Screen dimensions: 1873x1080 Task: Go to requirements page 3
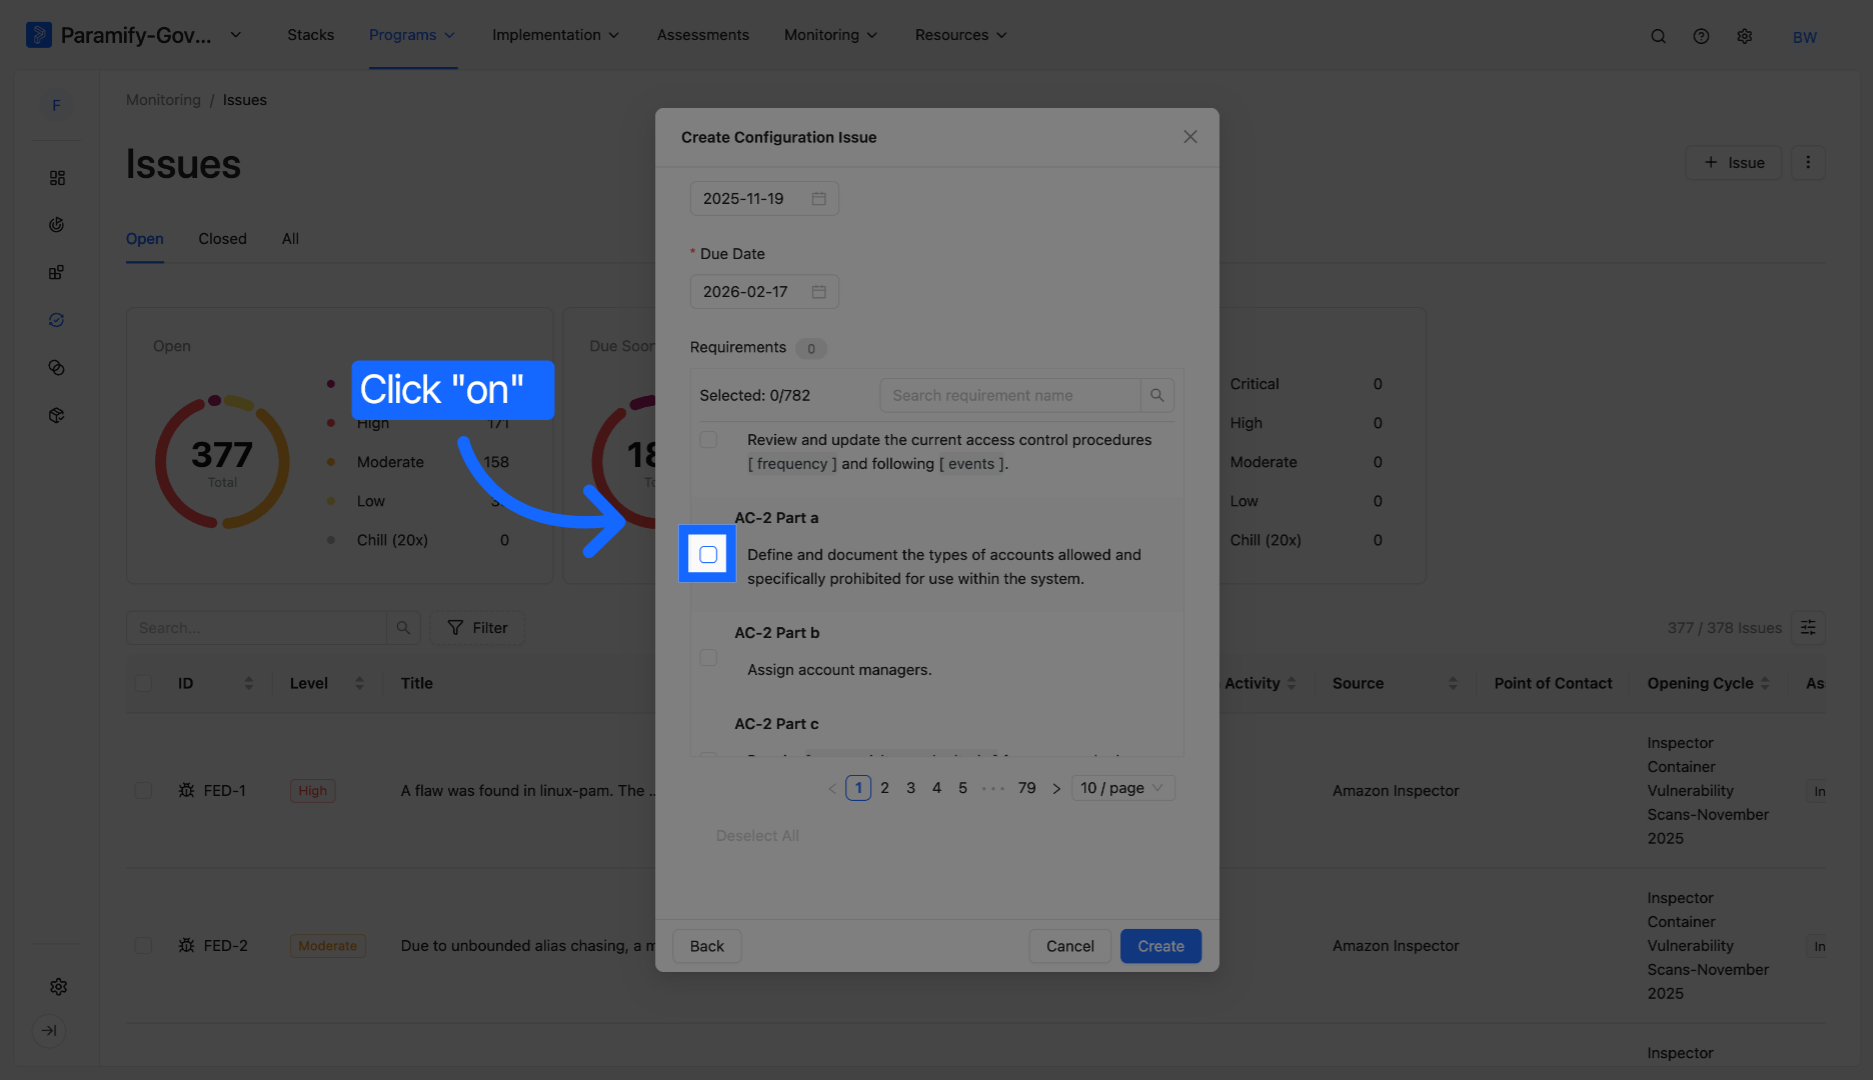910,788
